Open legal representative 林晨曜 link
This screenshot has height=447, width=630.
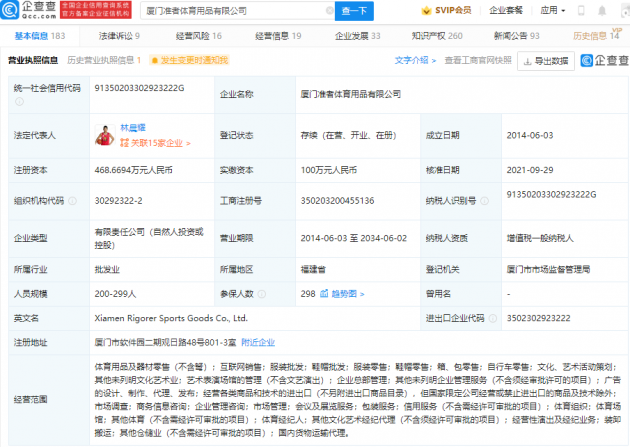pyautogui.click(x=133, y=128)
